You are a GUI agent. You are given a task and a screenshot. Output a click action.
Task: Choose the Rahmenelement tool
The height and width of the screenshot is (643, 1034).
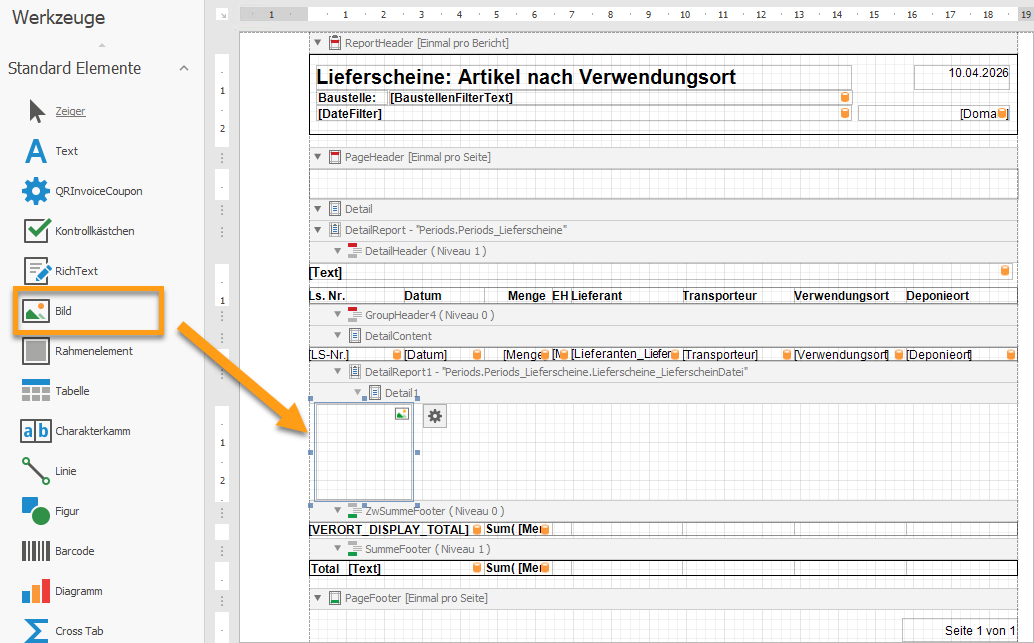(x=78, y=351)
